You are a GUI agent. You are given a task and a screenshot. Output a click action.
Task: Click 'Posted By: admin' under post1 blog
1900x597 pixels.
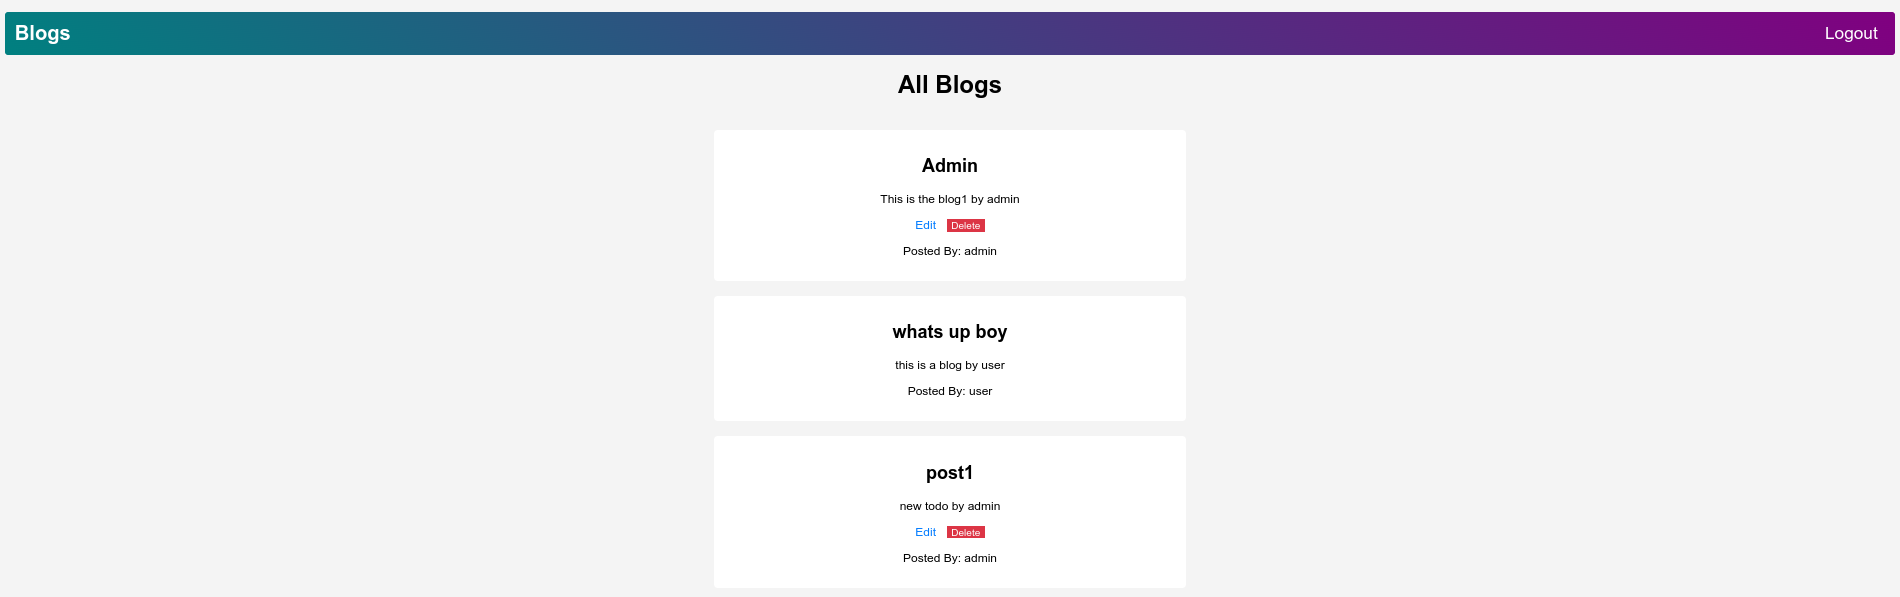[949, 558]
